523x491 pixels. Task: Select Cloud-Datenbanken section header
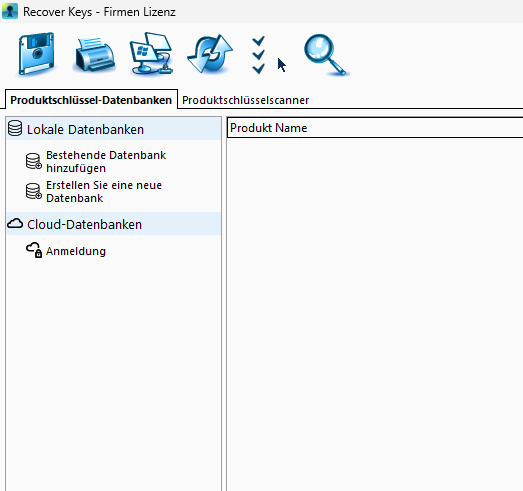pyautogui.click(x=113, y=223)
